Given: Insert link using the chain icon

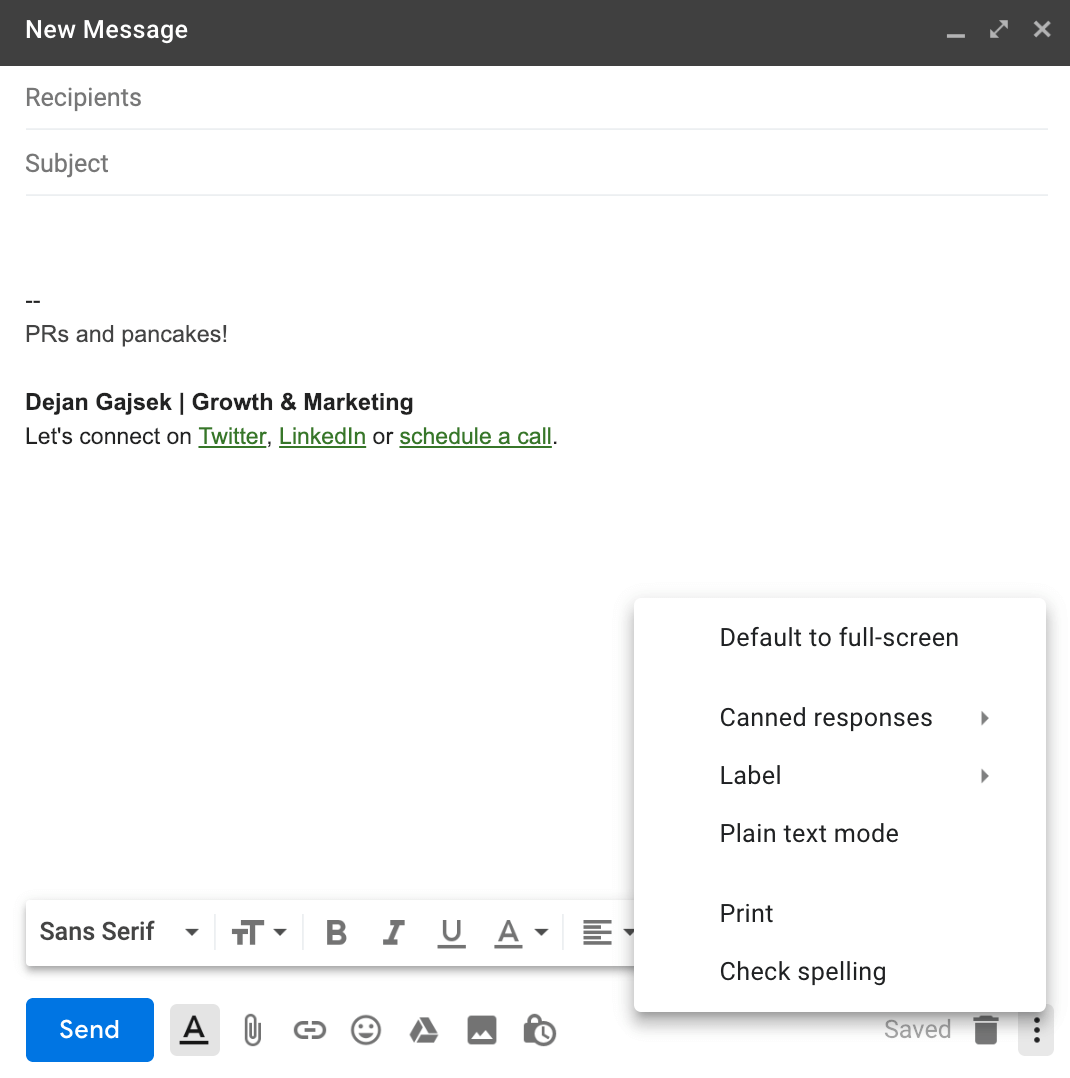Looking at the screenshot, I should click(309, 1030).
